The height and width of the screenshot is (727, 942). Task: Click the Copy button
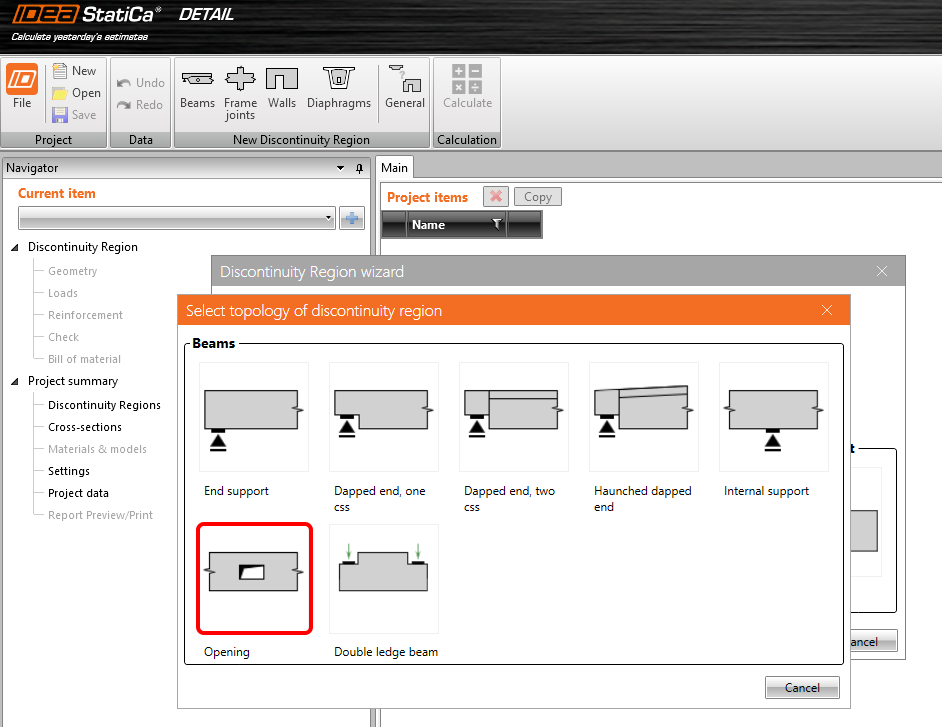pos(538,197)
